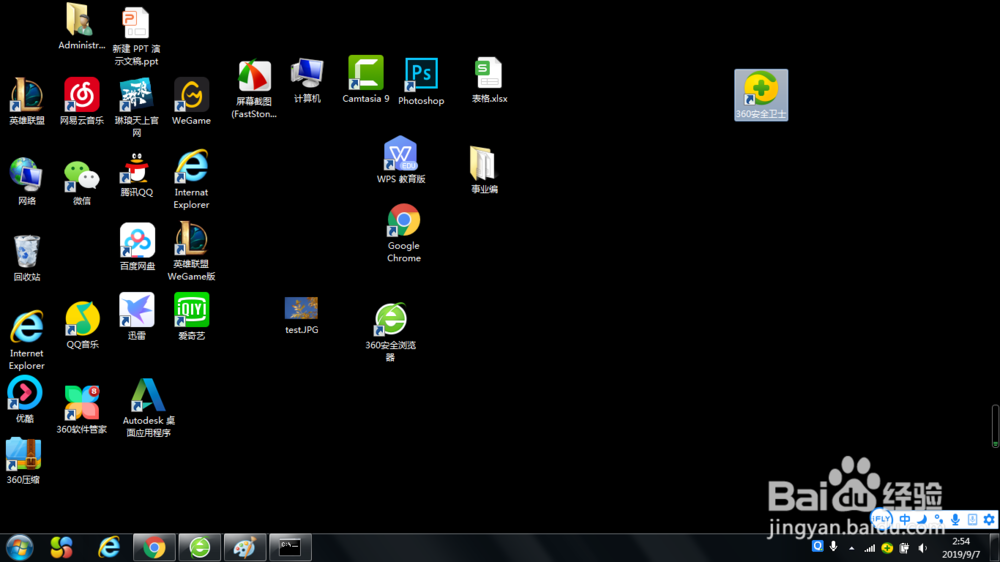1000x562 pixels.
Task: Open 360安全卫士 tray icon
Action: pyautogui.click(x=887, y=548)
